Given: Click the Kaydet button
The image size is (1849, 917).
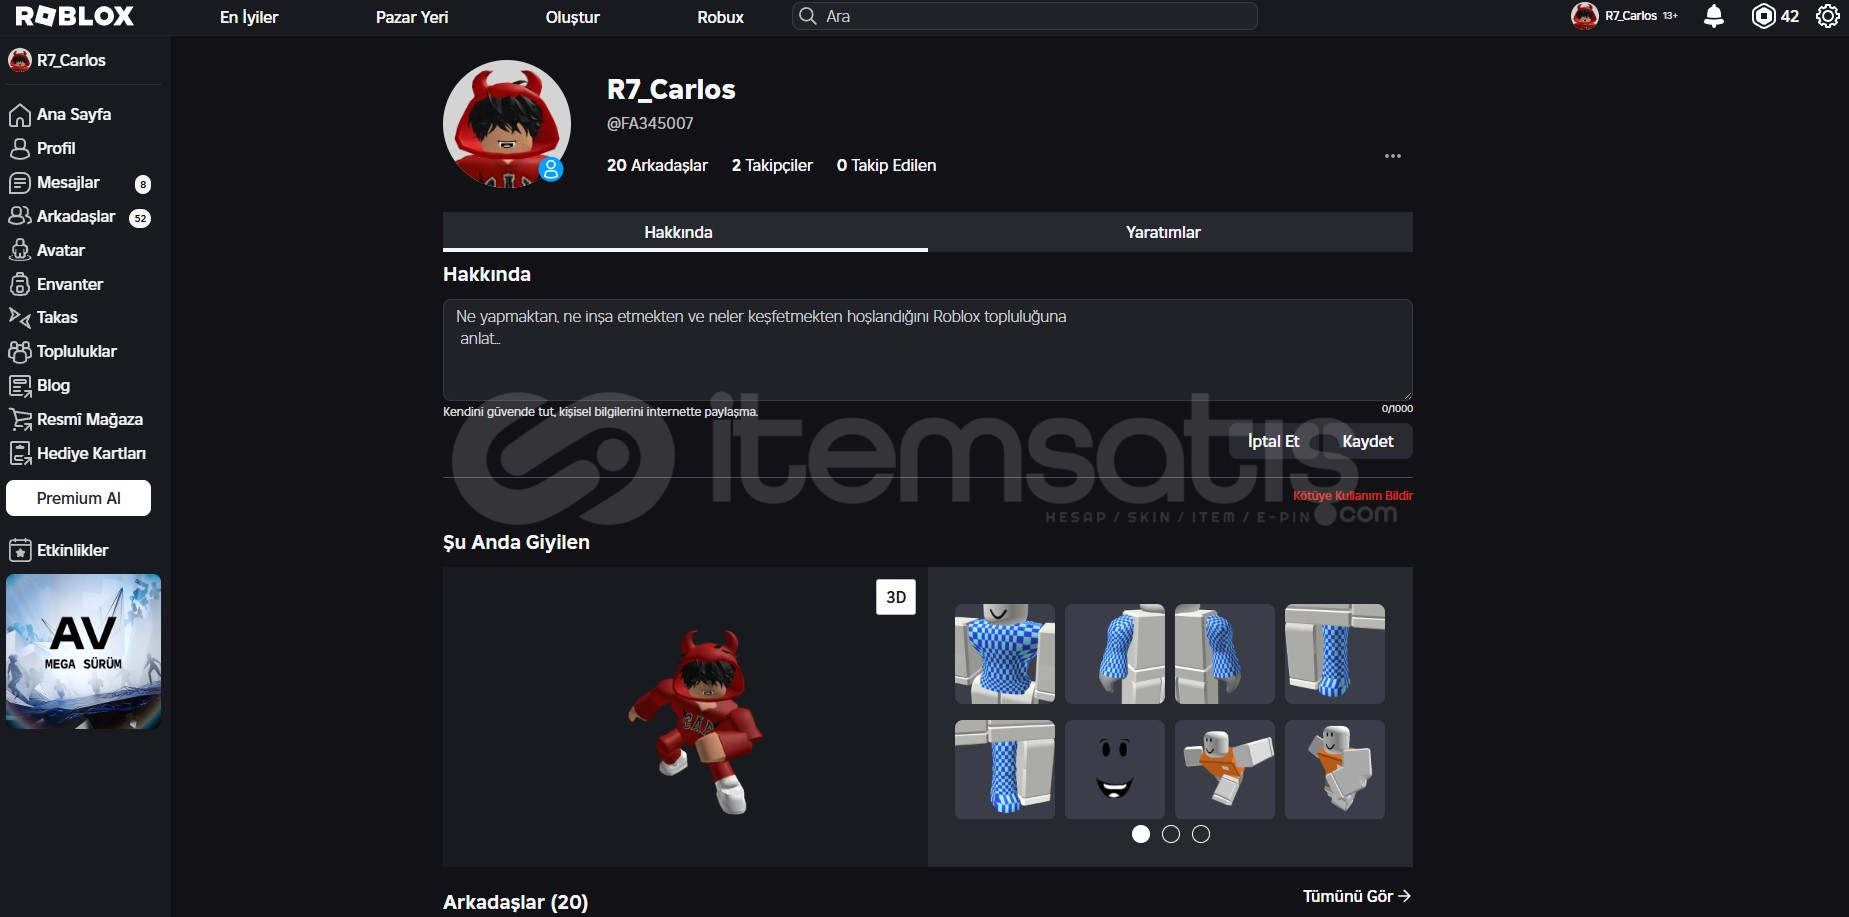Looking at the screenshot, I should 1368,441.
